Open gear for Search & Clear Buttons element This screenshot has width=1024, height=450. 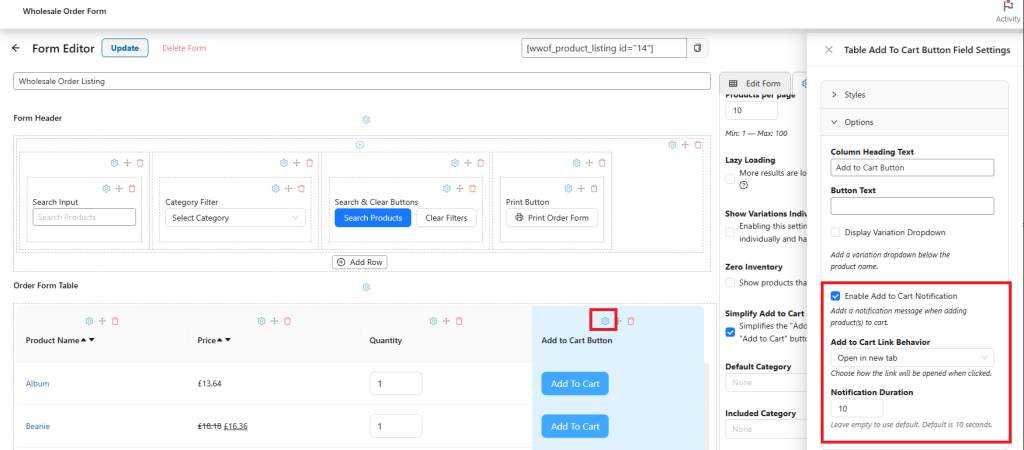pyautogui.click(x=447, y=188)
